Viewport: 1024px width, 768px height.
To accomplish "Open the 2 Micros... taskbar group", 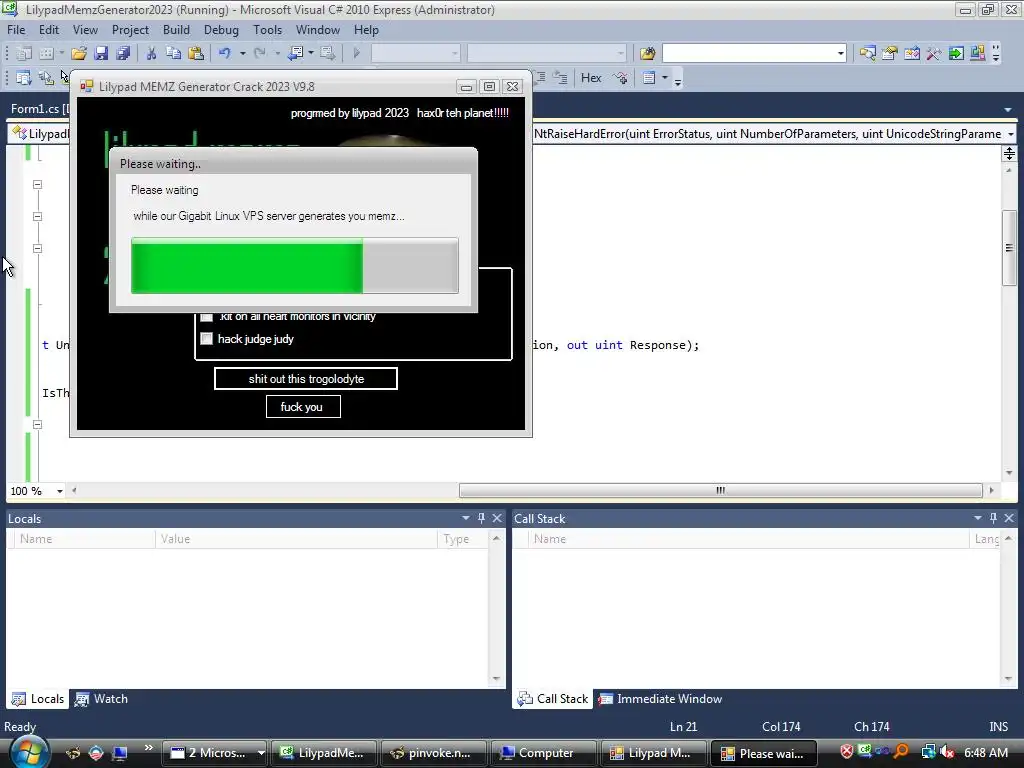I will [x=214, y=753].
